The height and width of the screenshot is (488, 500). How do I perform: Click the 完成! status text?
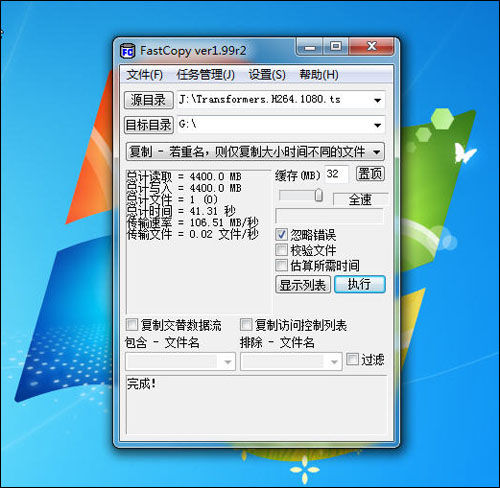(x=141, y=384)
